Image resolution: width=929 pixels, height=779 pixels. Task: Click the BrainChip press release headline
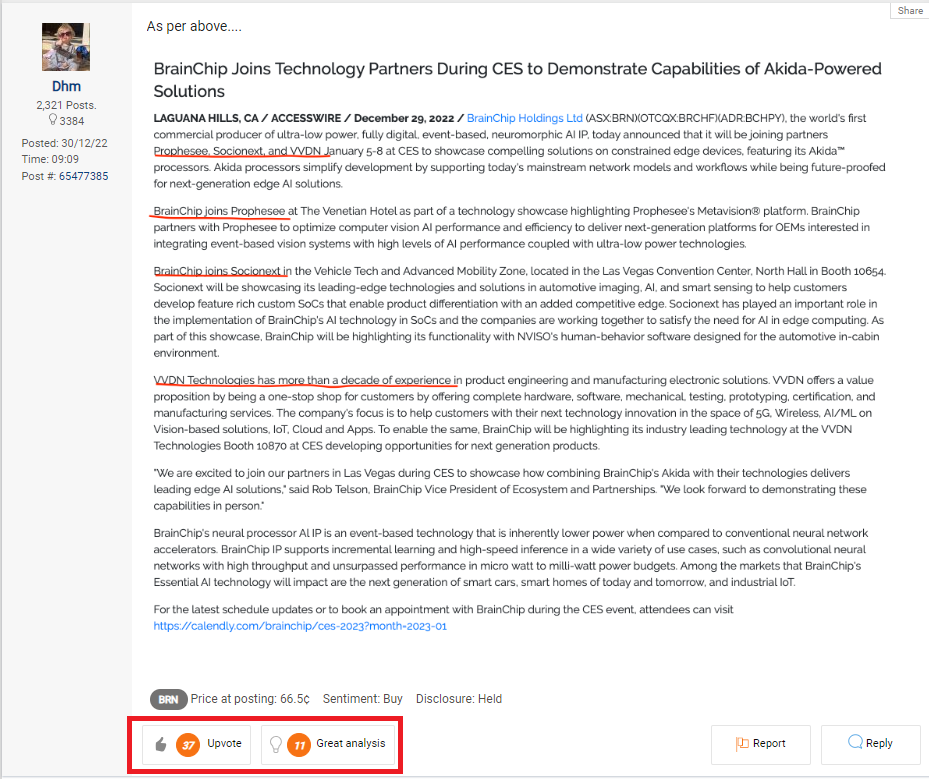click(517, 79)
